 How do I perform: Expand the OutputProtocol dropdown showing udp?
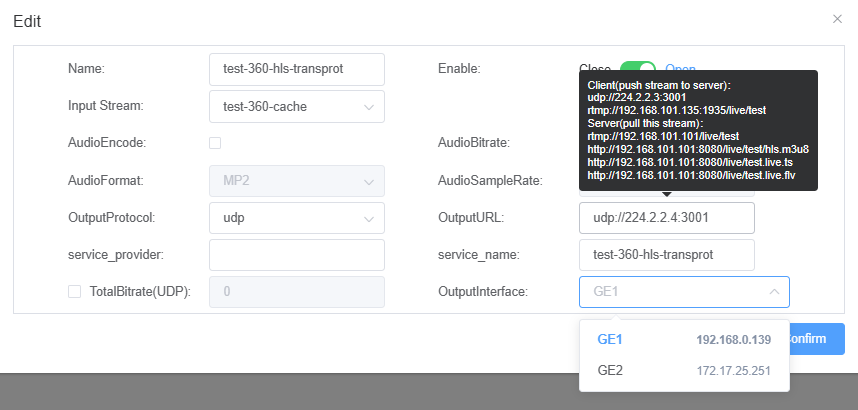pos(296,218)
